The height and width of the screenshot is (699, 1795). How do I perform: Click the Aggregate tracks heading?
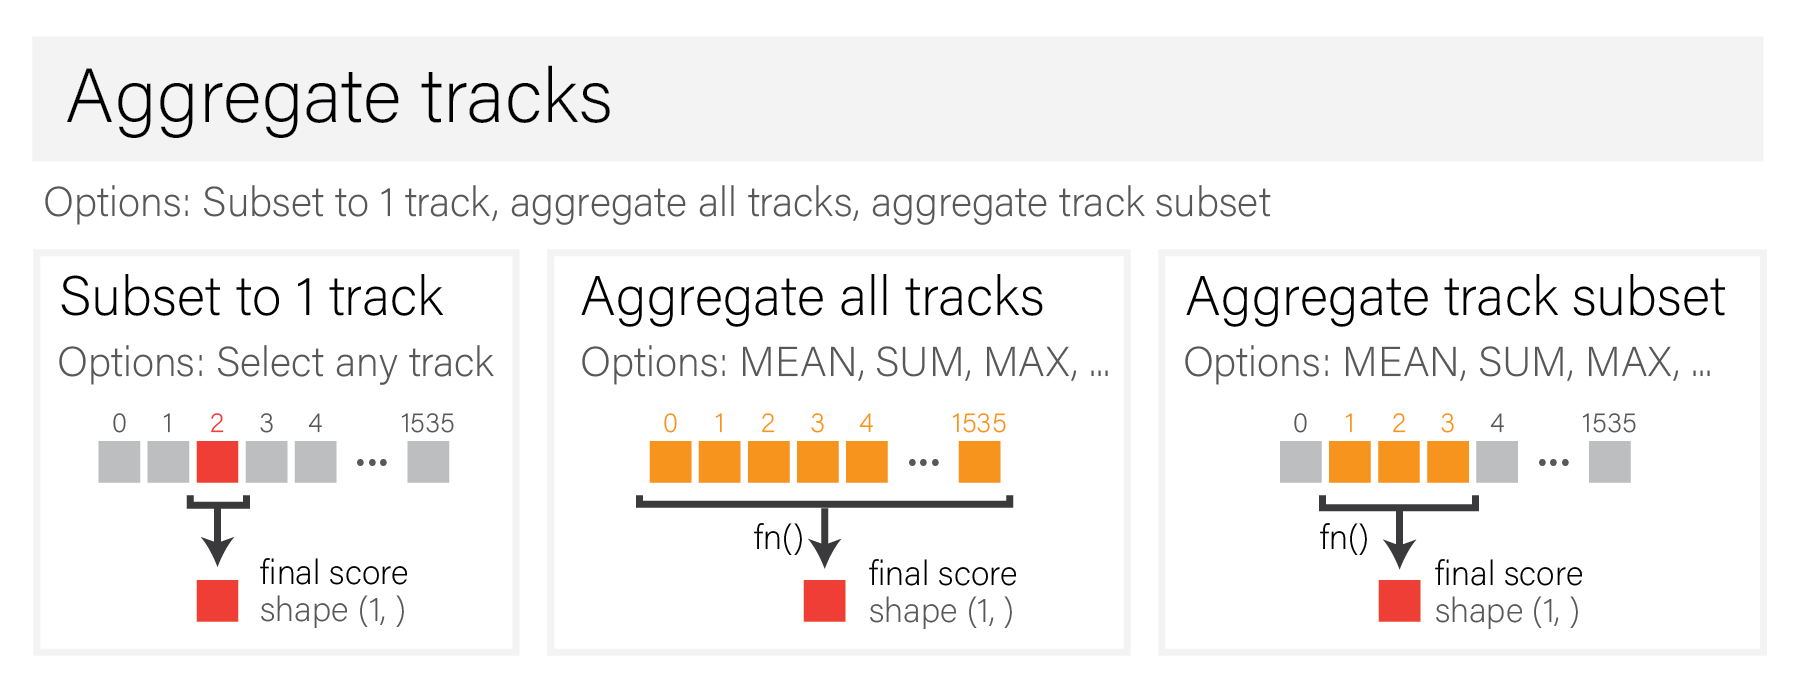coord(339,98)
